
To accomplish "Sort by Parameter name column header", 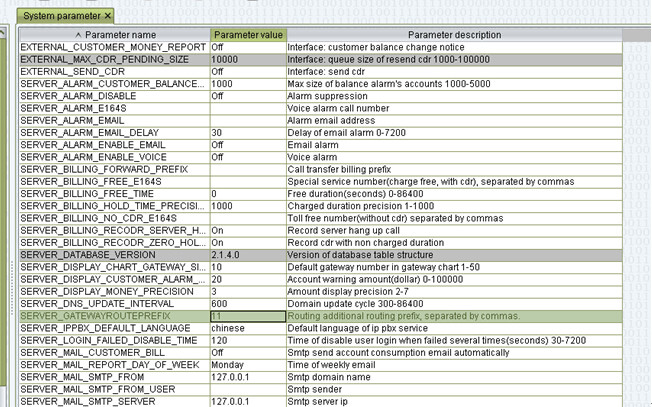I will (x=114, y=35).
